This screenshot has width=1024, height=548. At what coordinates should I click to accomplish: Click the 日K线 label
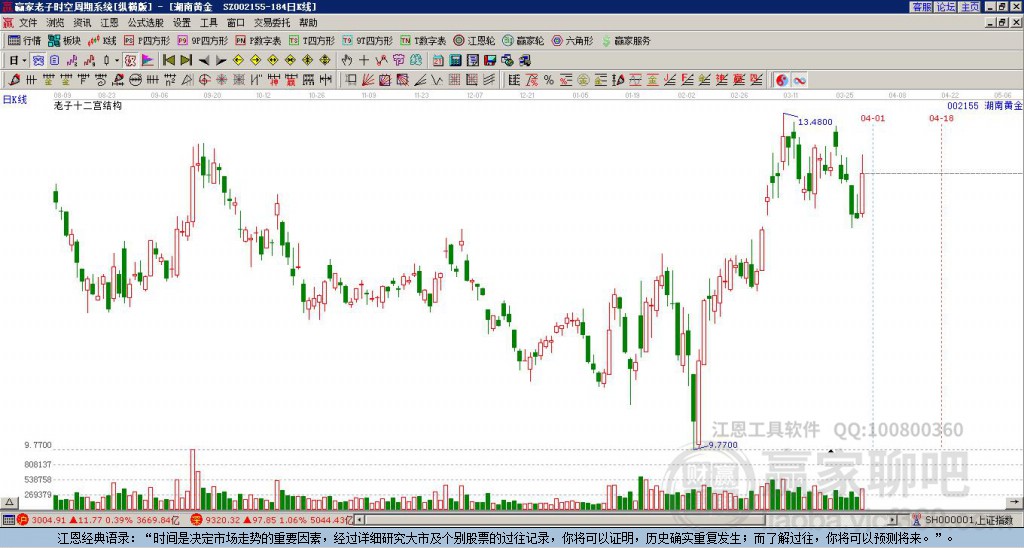(14, 99)
